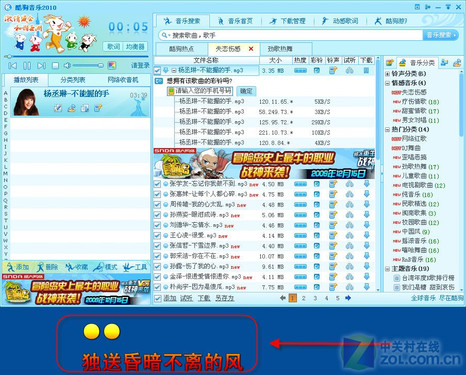Open the 网络收音机 playlist tab
Screen dimensions: 466x375
click(x=122, y=80)
